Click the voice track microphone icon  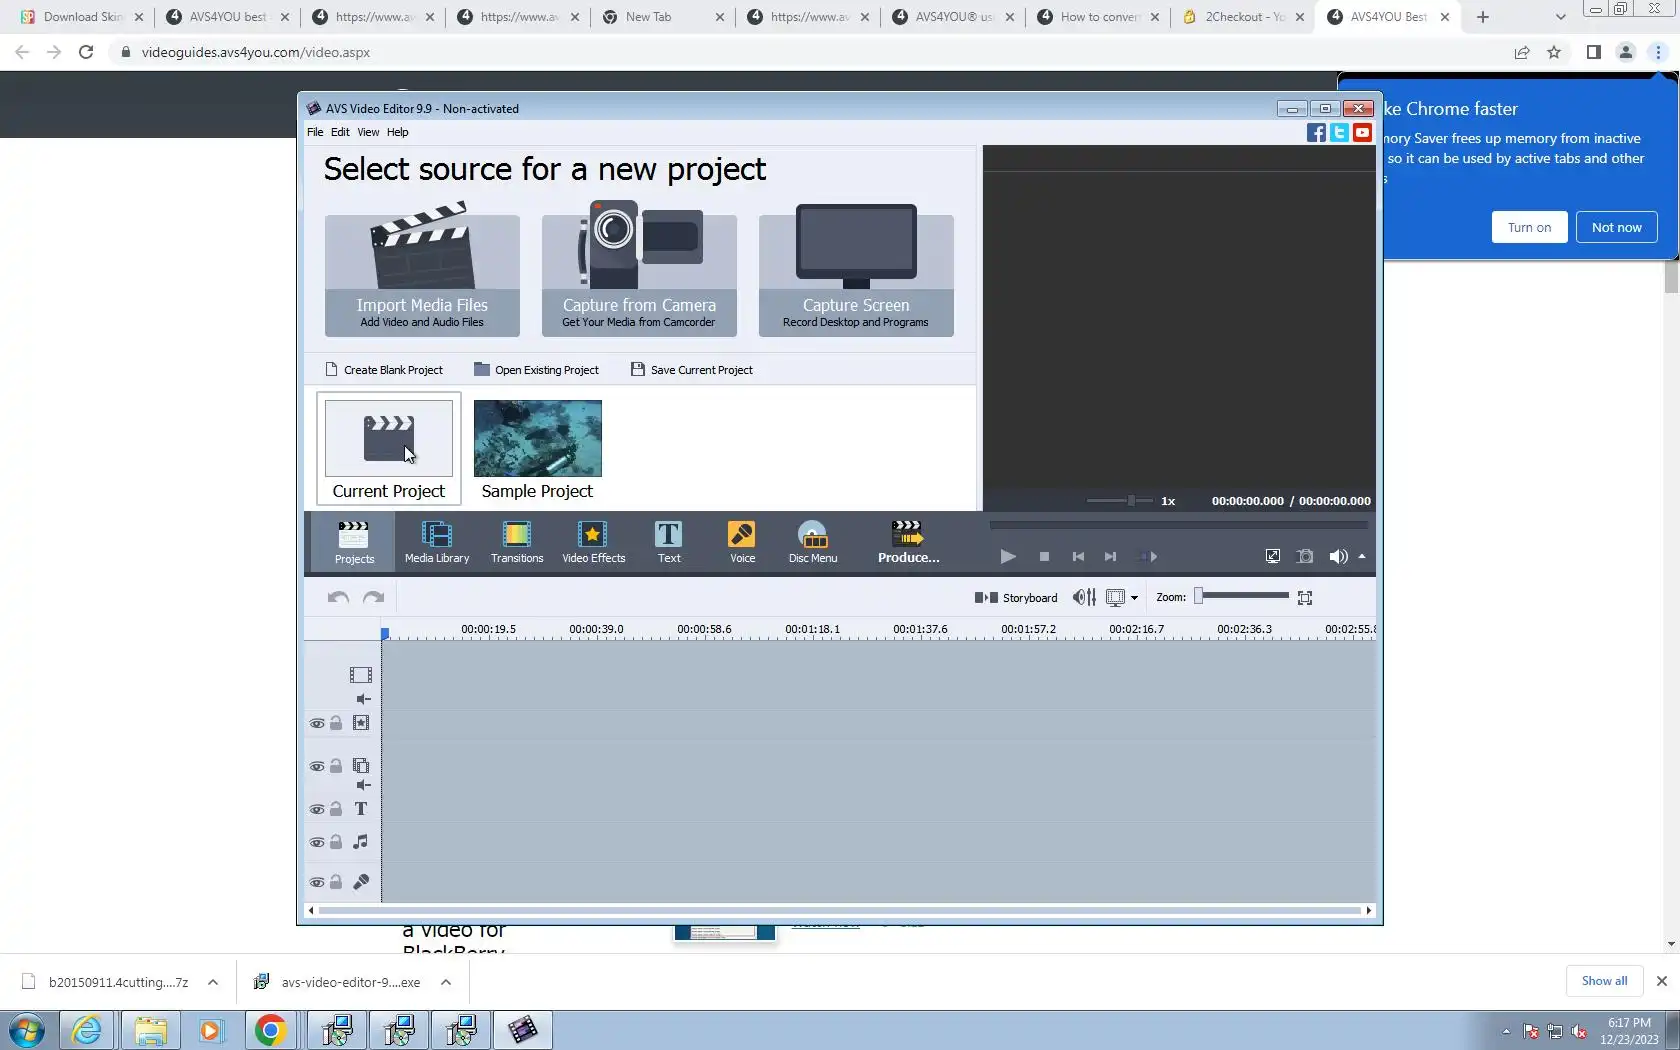[361, 882]
